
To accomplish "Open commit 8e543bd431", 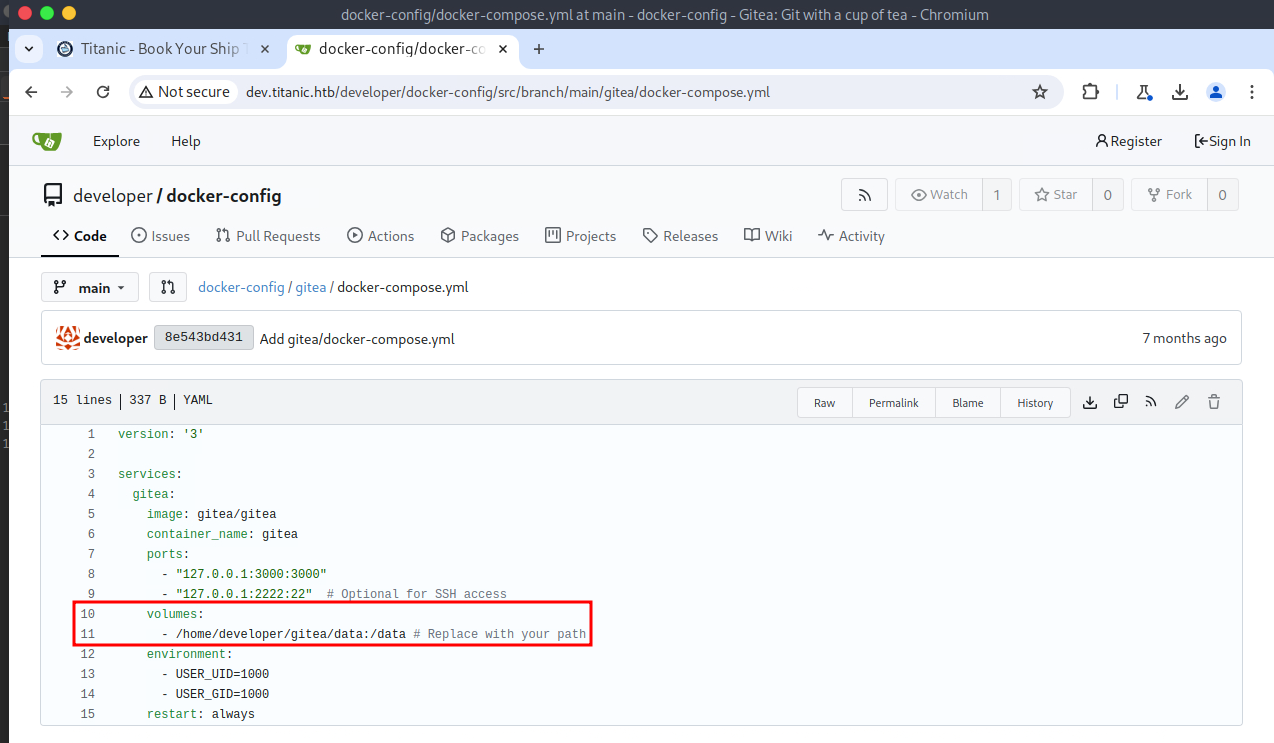I will point(204,338).
